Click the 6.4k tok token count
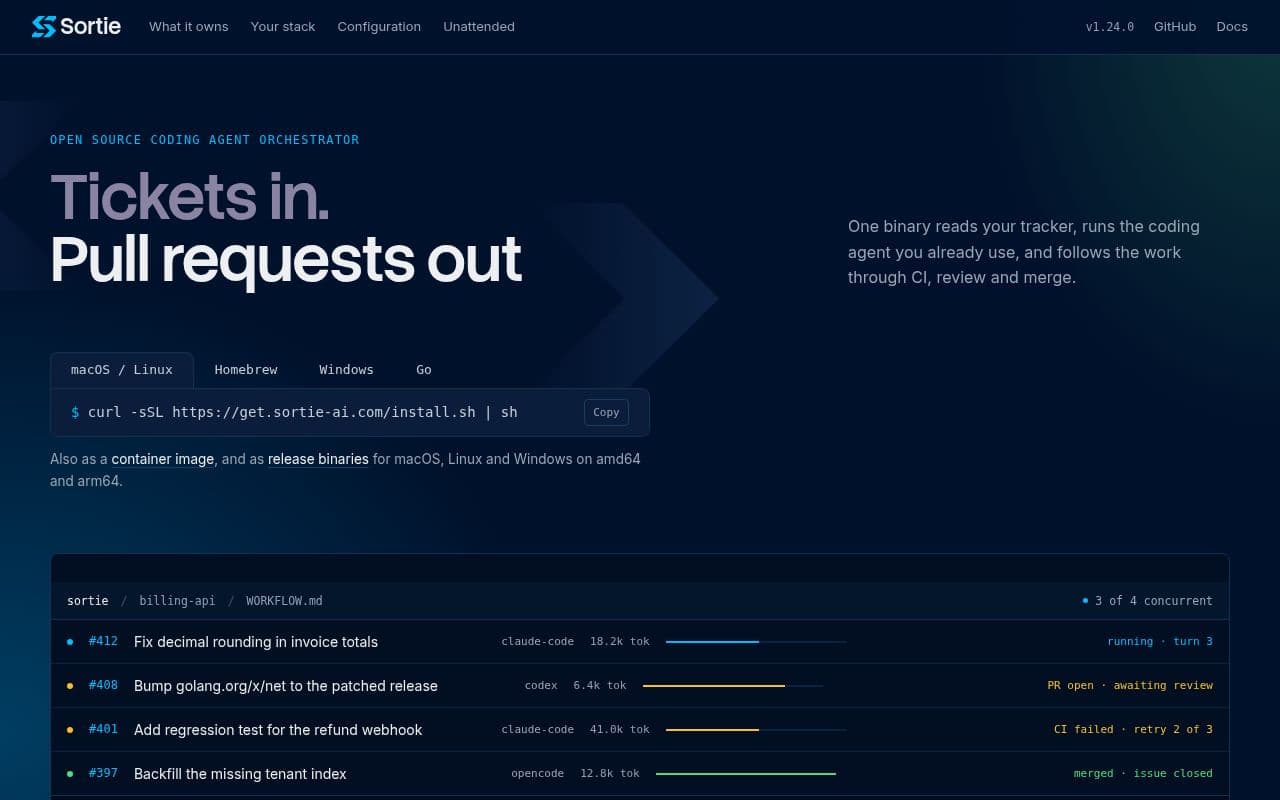The image size is (1280, 800). [x=600, y=685]
